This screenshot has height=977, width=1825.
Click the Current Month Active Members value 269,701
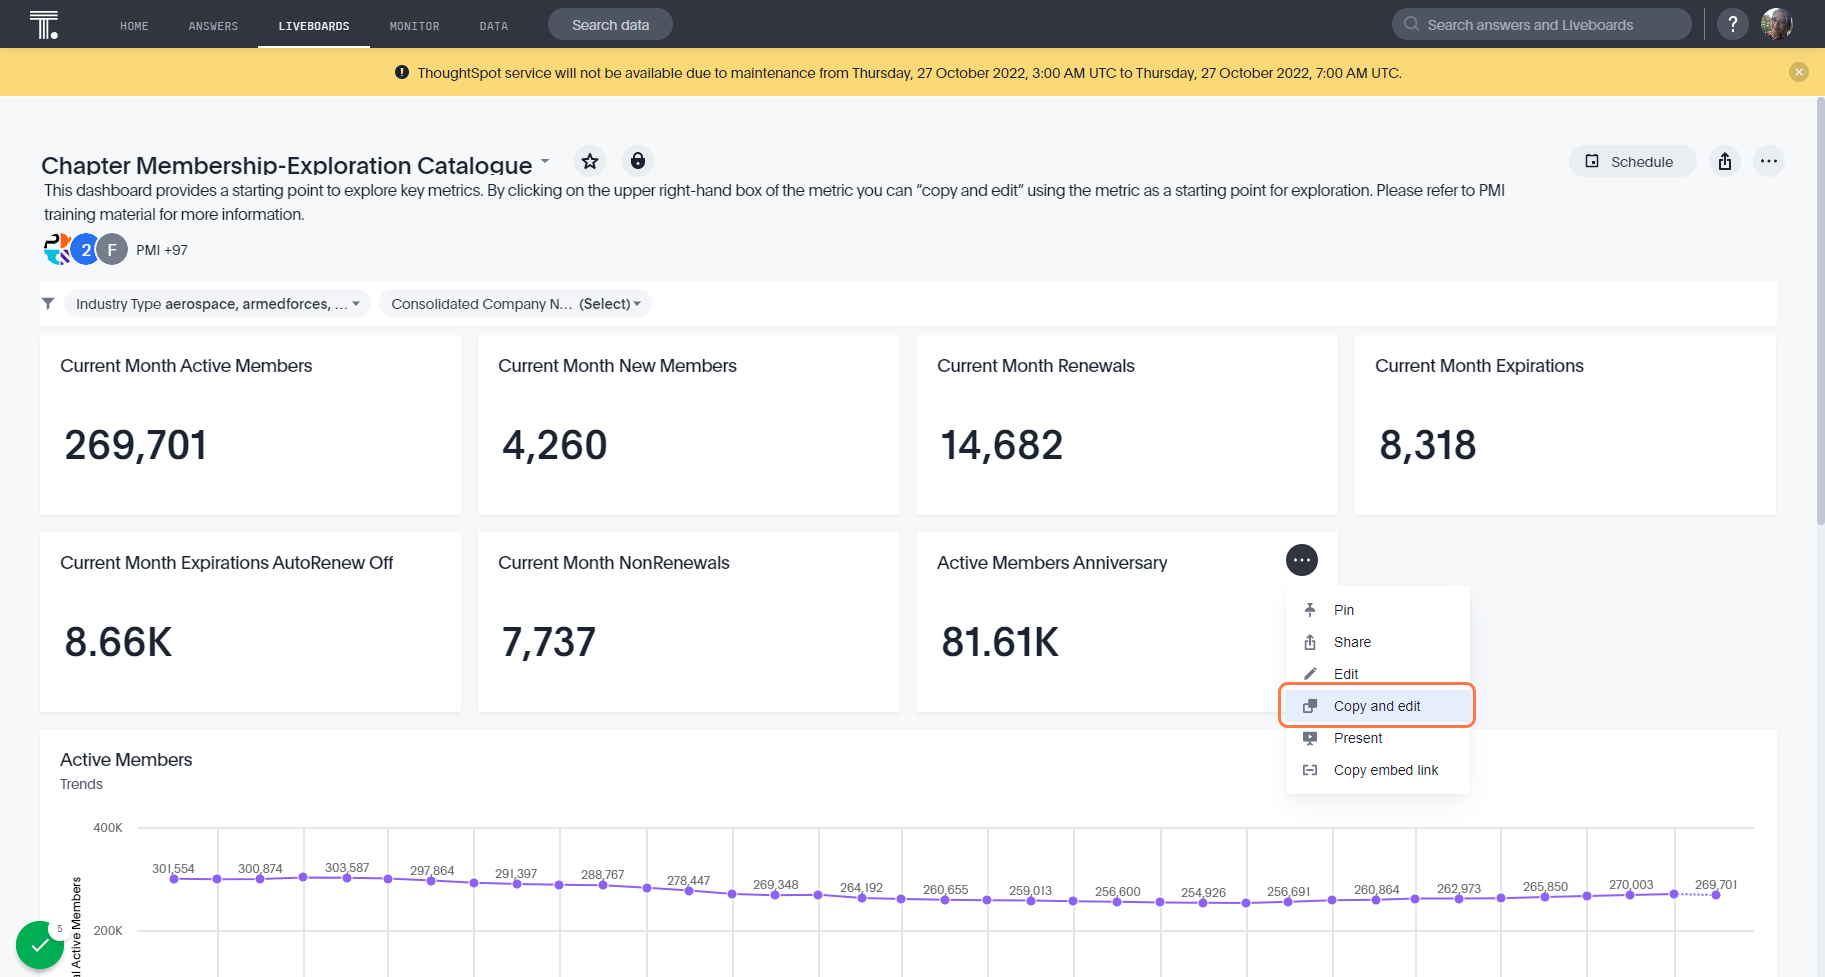pos(136,445)
